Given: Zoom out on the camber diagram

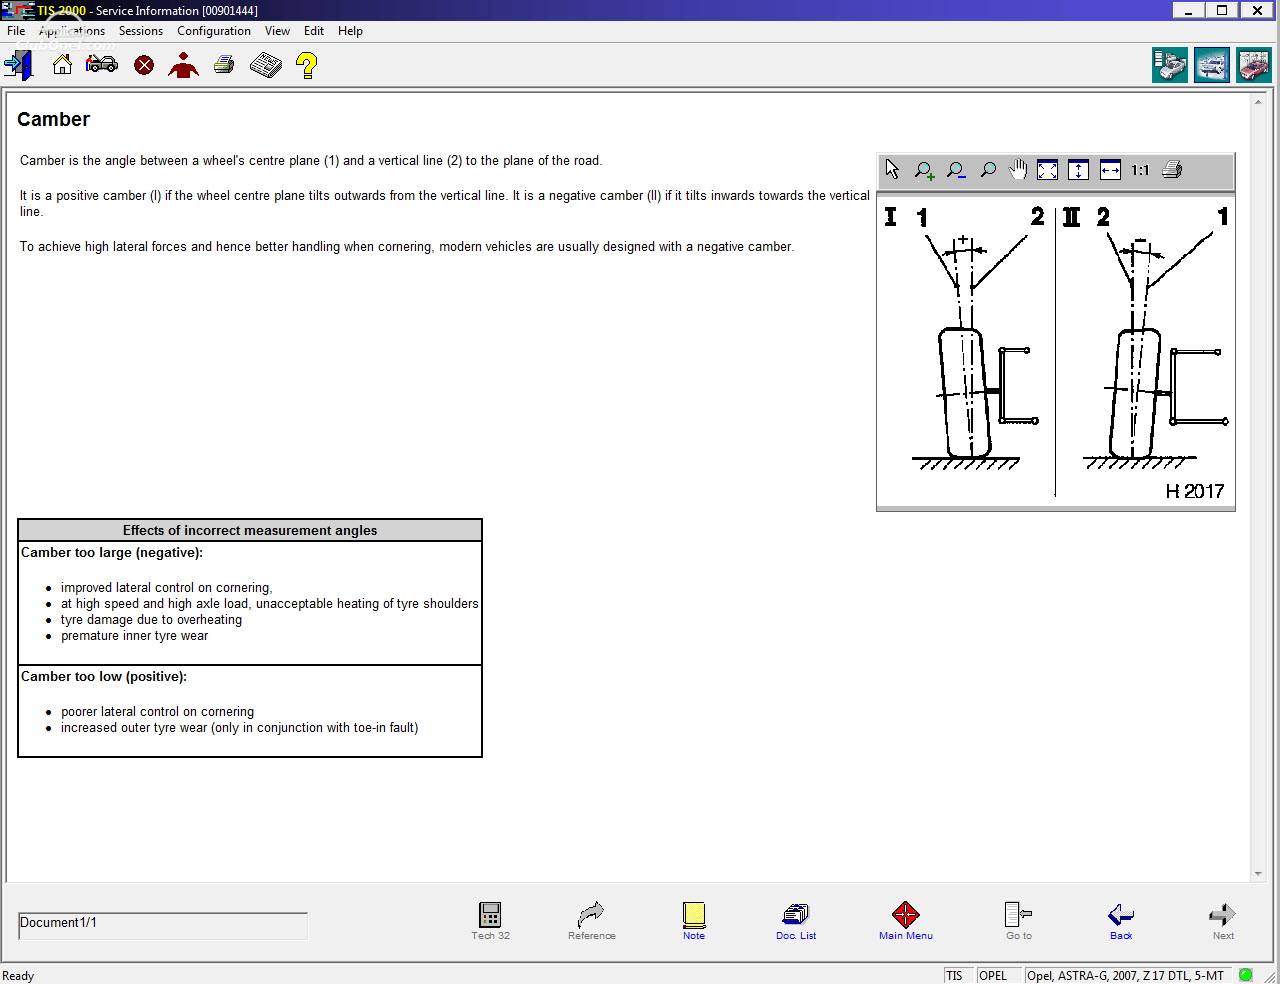Looking at the screenshot, I should [x=956, y=171].
